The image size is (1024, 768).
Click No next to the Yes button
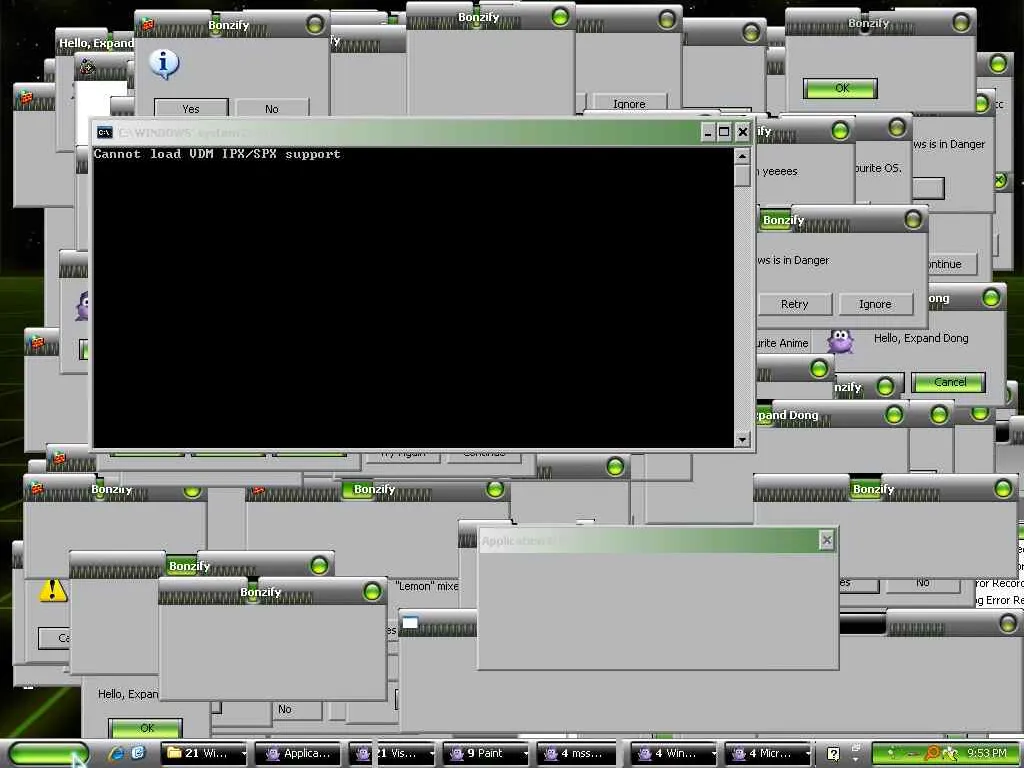(272, 108)
